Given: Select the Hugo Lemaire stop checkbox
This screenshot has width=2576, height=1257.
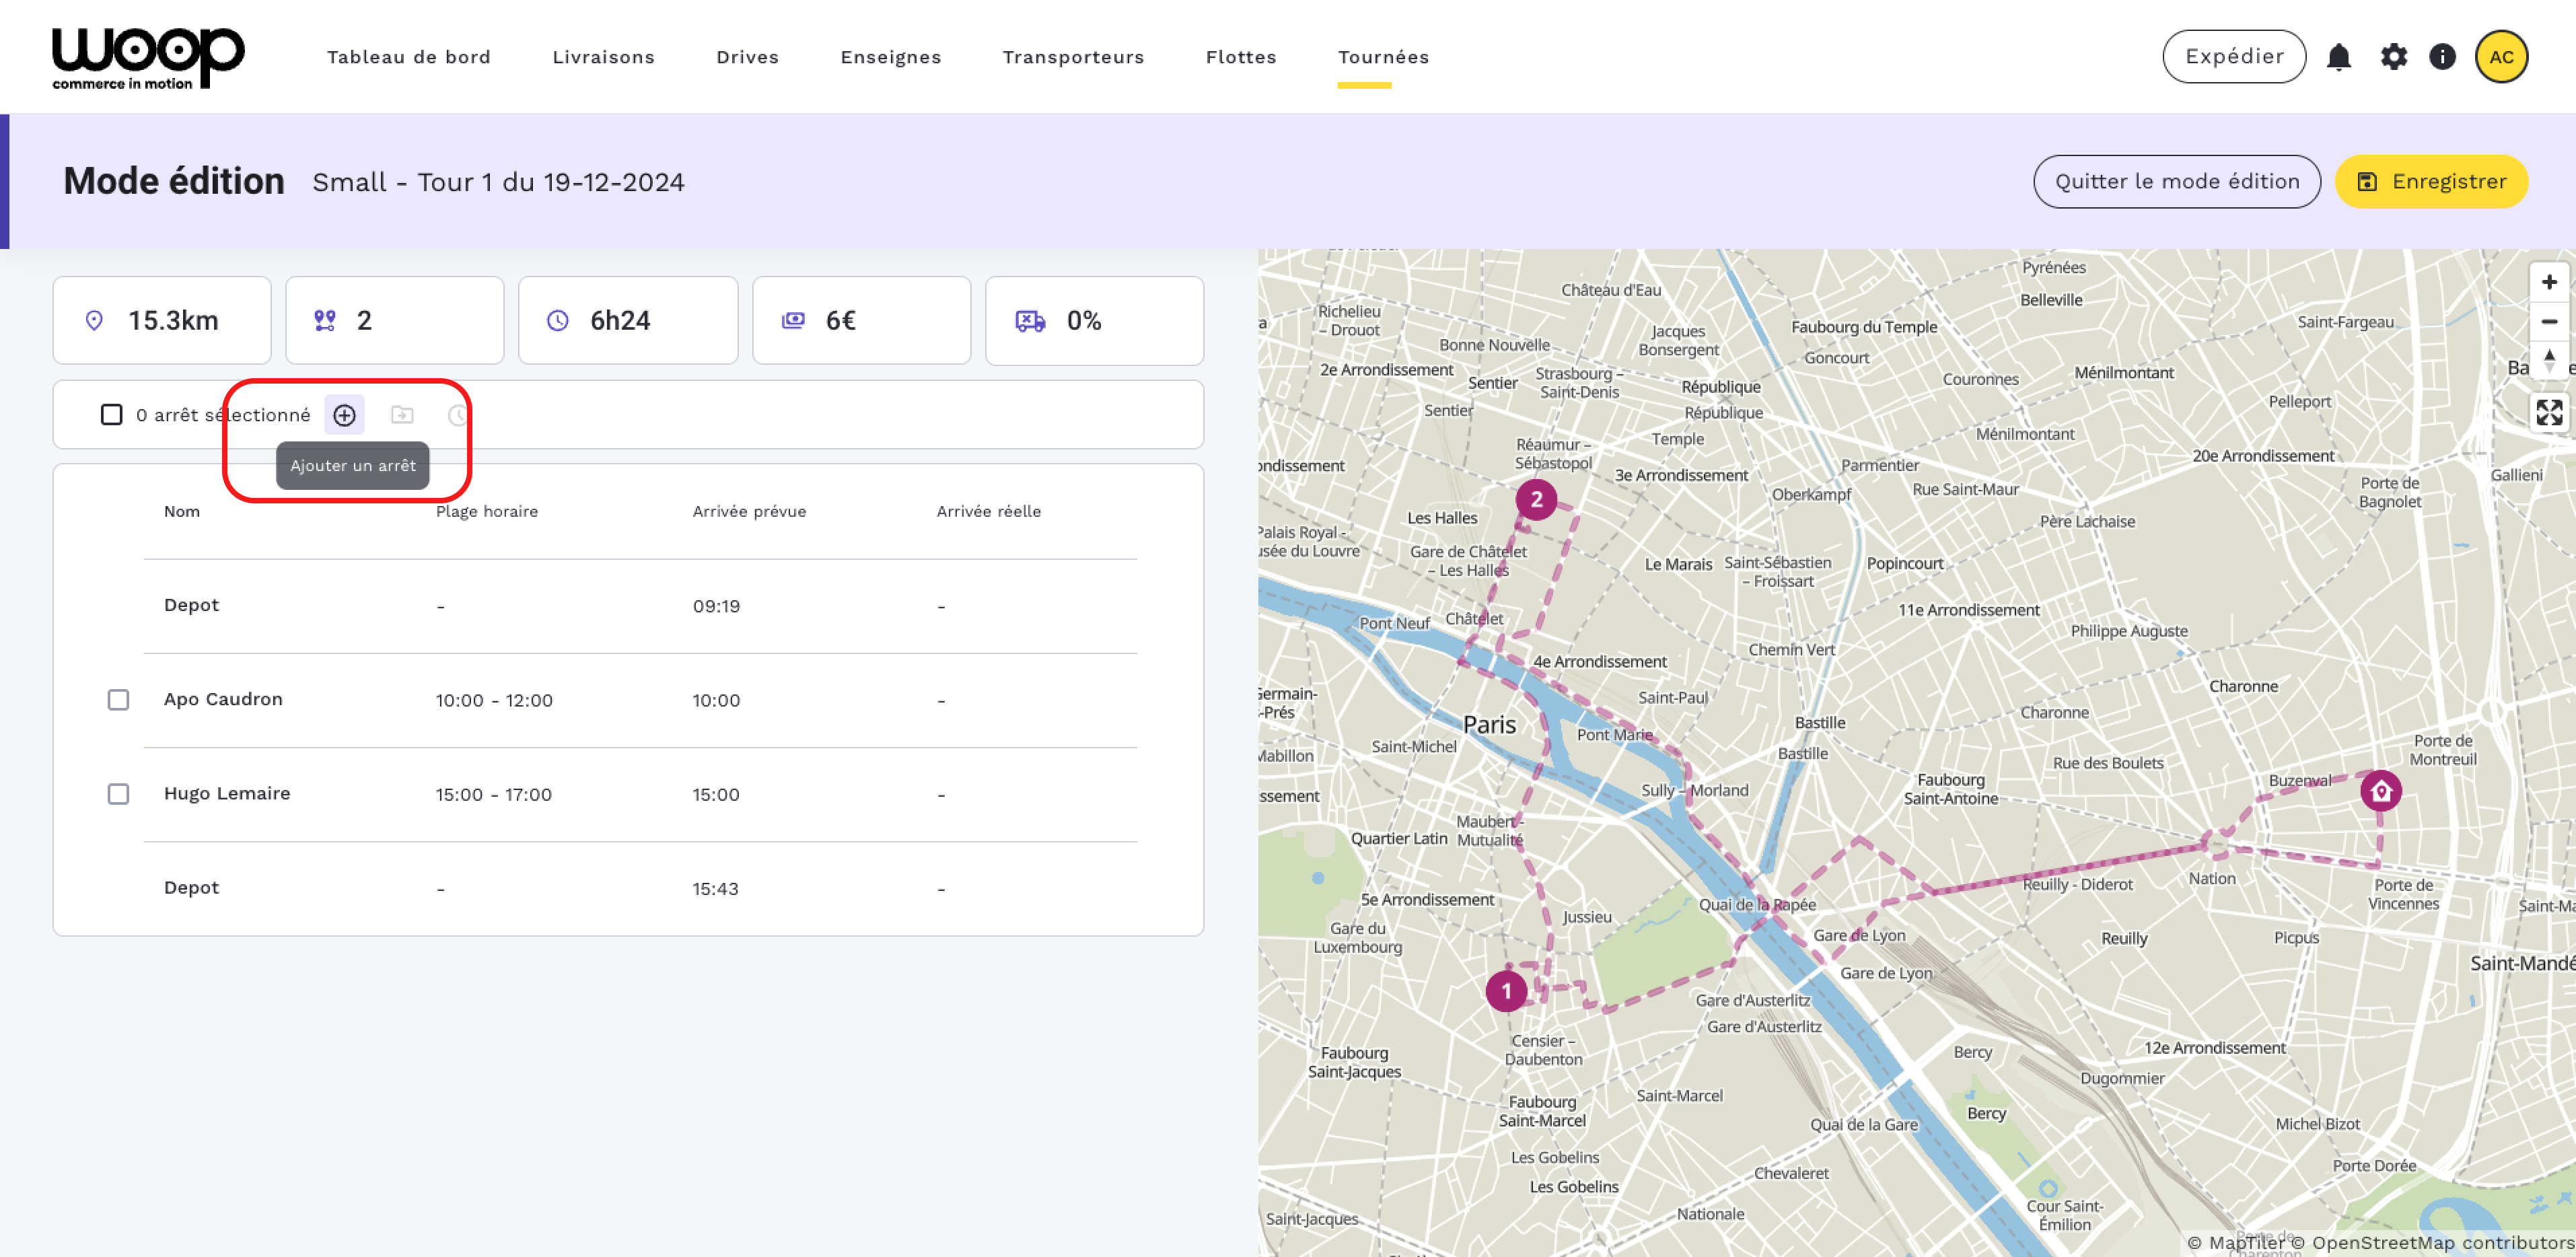Looking at the screenshot, I should (118, 794).
